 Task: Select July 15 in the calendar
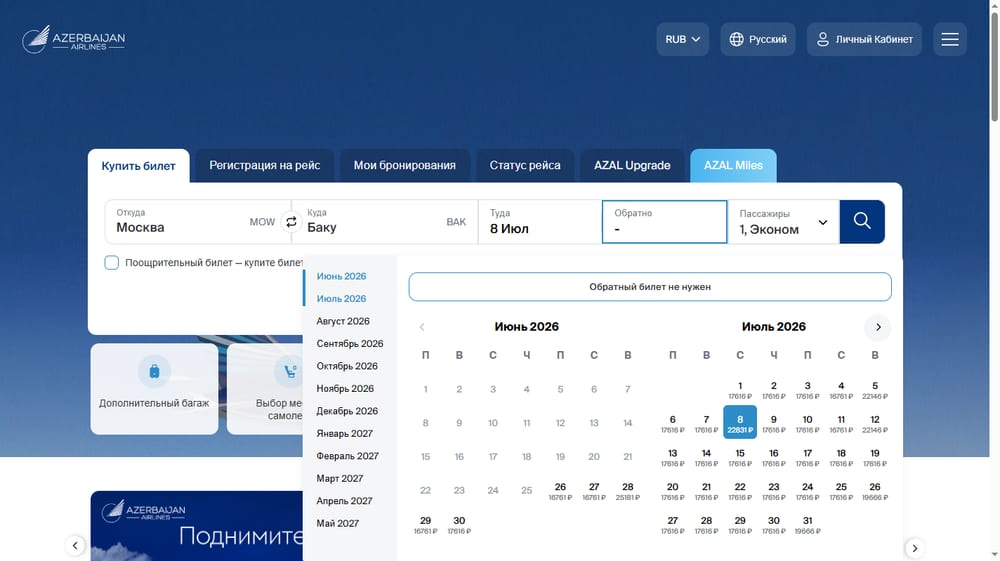click(740, 457)
